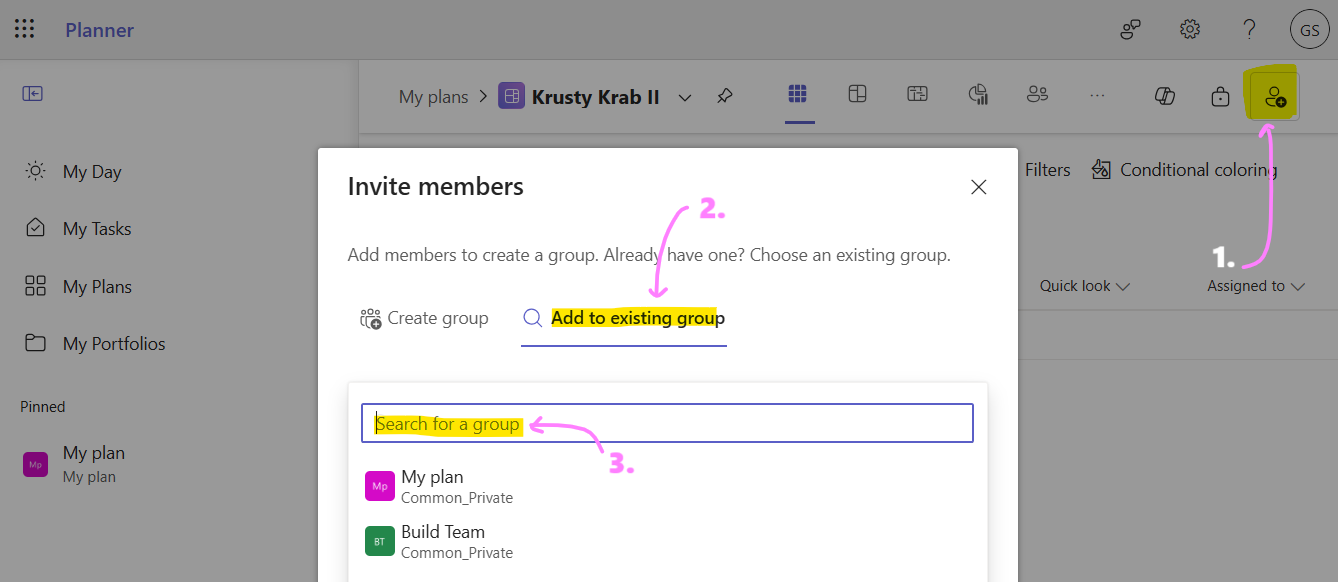
Task: Select the Add to existing group tab
Action: [624, 318]
